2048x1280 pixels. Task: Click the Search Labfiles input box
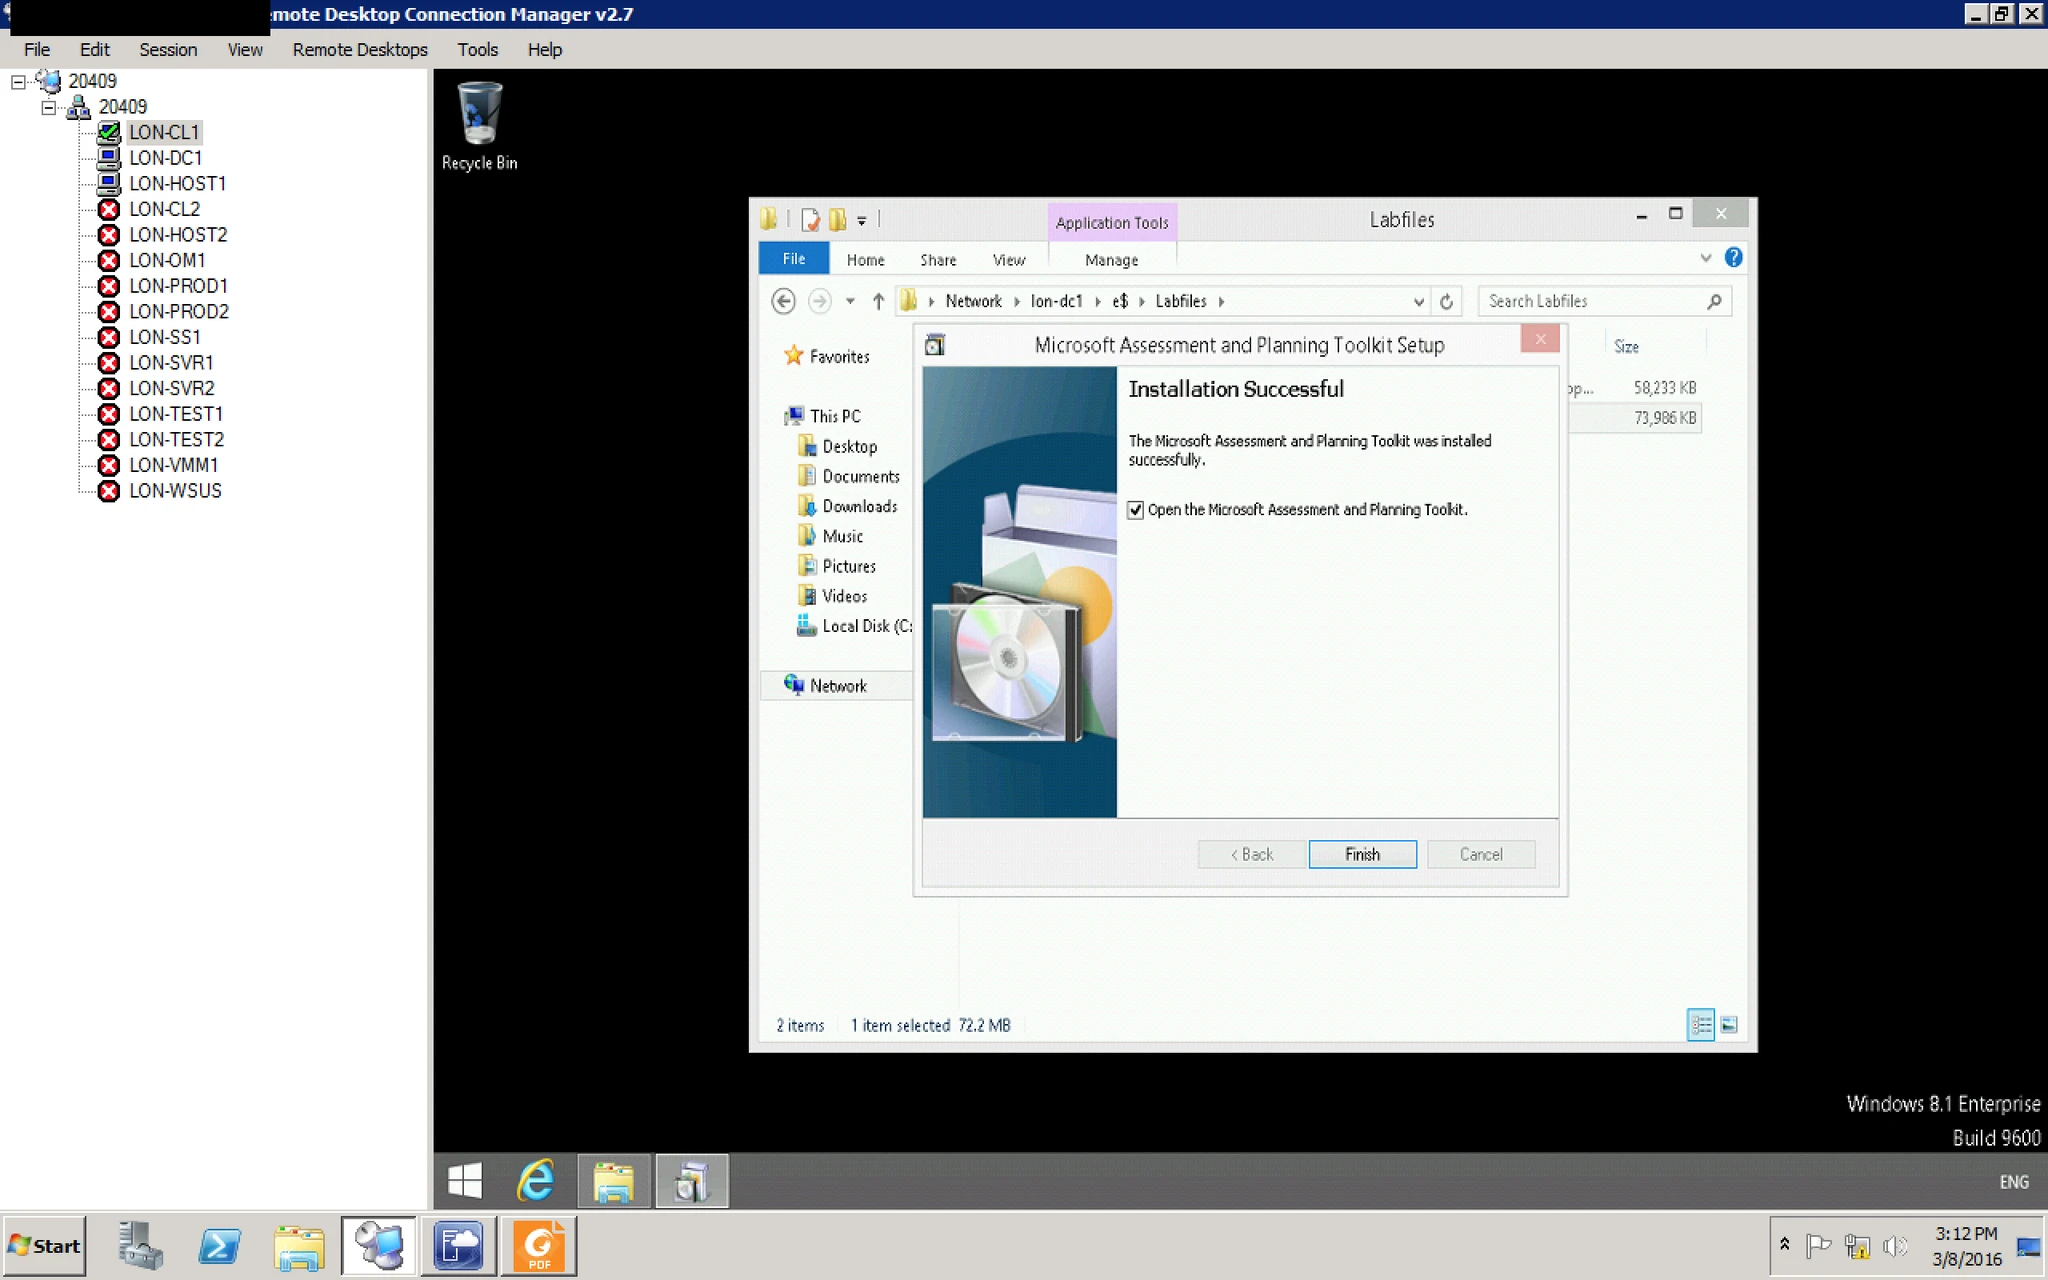[1604, 301]
